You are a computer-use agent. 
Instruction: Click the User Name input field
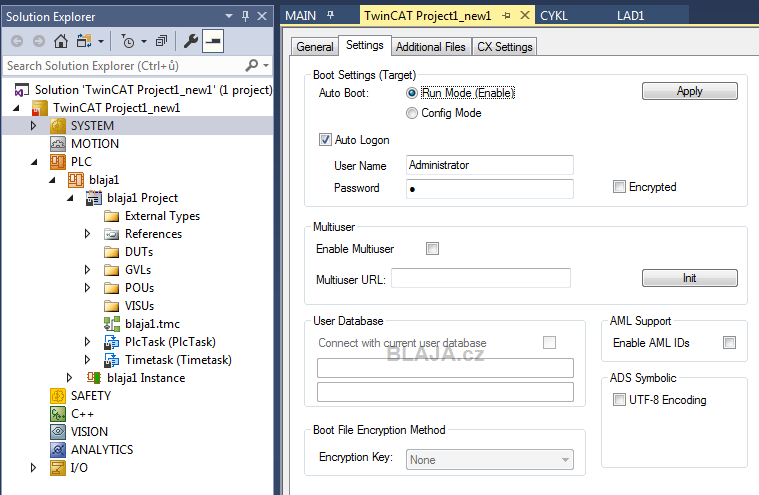coord(489,165)
